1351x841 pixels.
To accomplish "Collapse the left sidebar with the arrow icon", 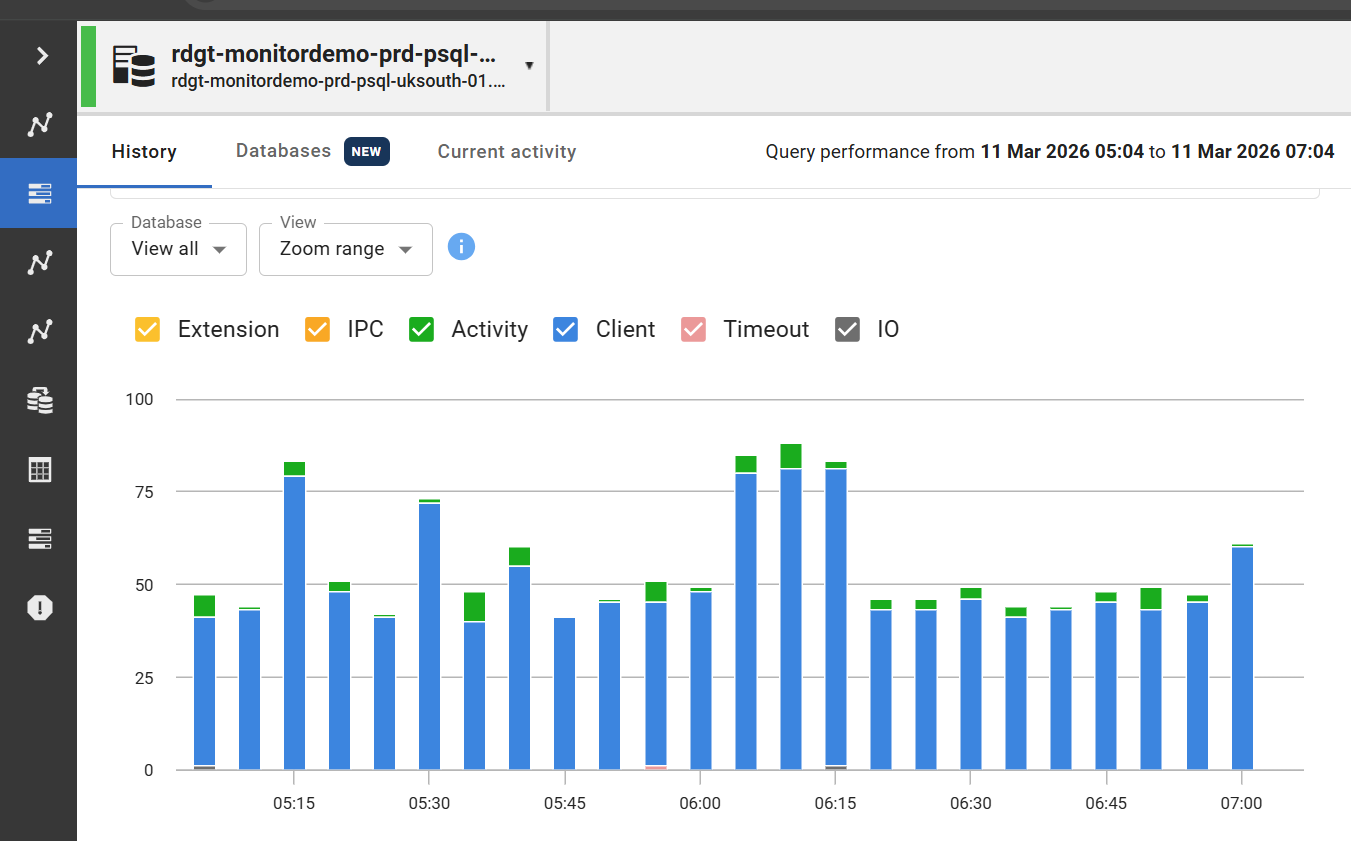I will (x=39, y=55).
